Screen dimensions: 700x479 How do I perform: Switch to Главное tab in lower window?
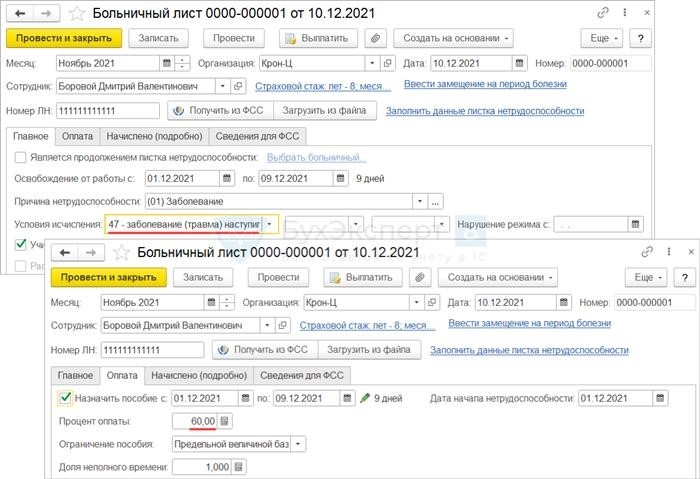tap(75, 375)
